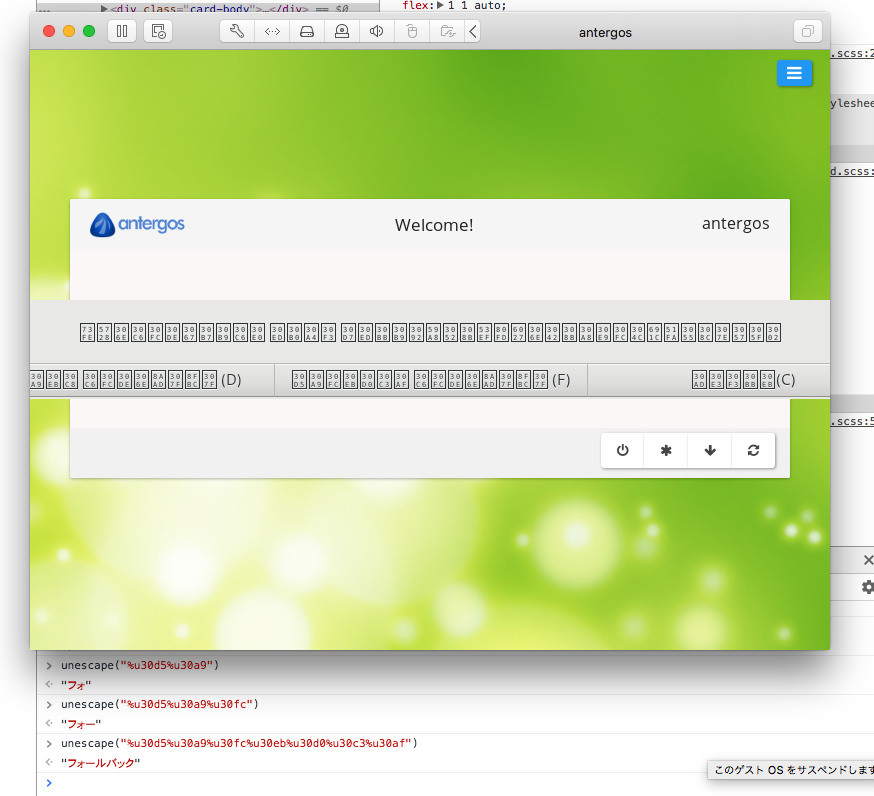Open the blue hamburger menu
Image resolution: width=874 pixels, height=796 pixels.
click(x=794, y=73)
